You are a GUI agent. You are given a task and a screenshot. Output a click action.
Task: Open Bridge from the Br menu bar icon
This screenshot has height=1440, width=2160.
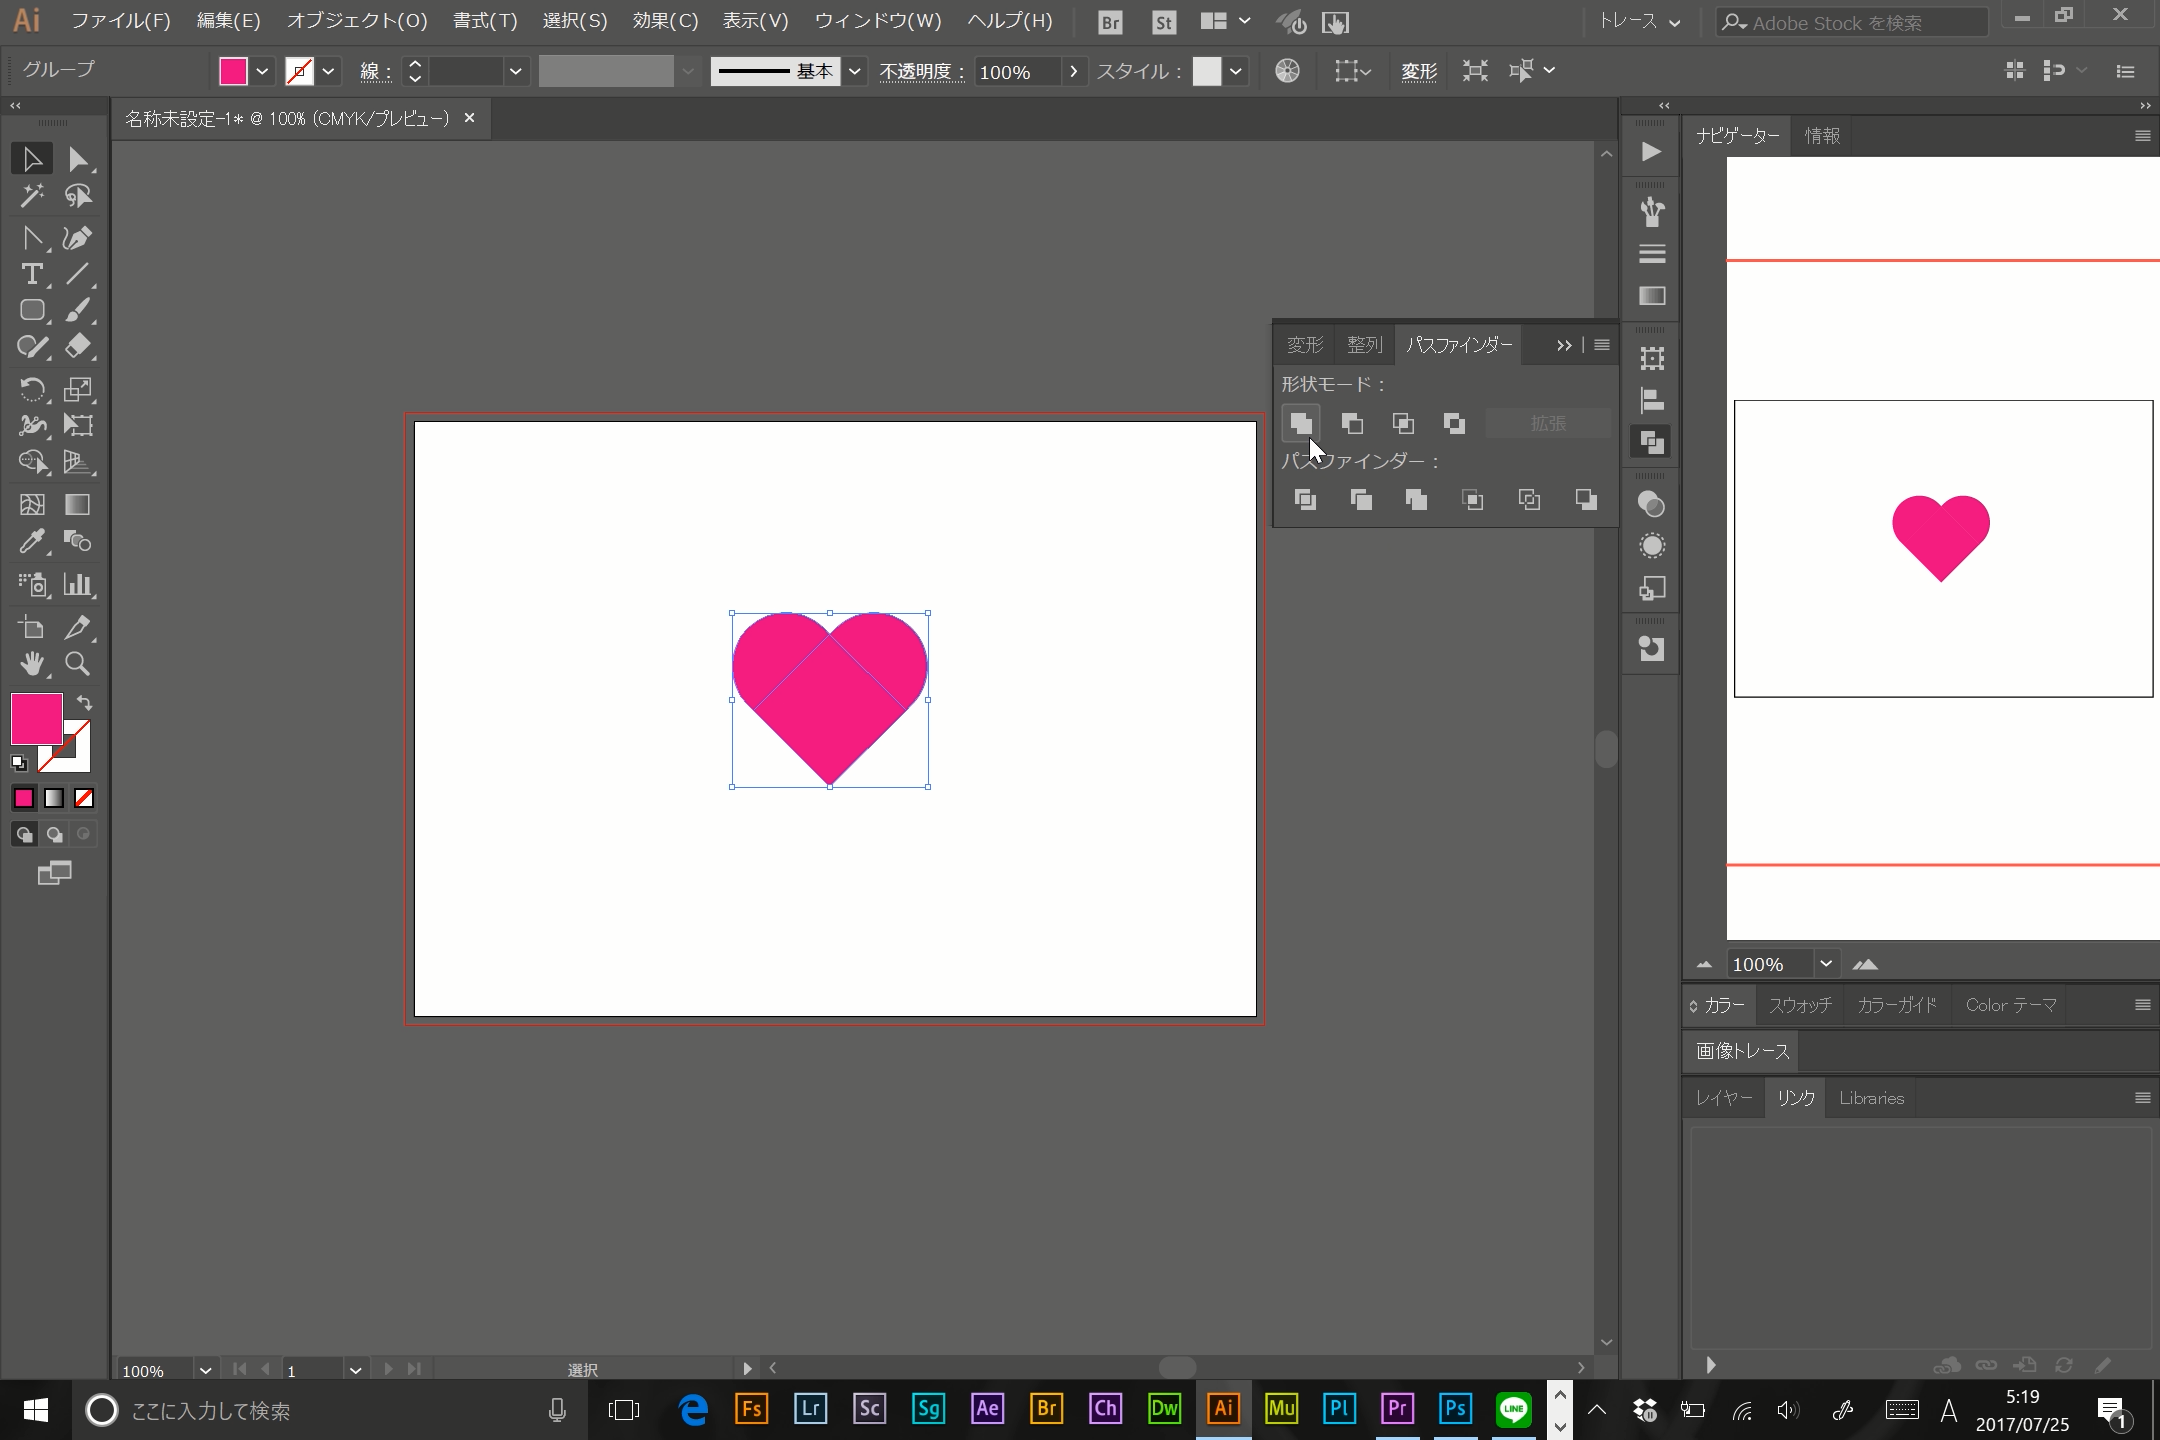tap(1110, 22)
